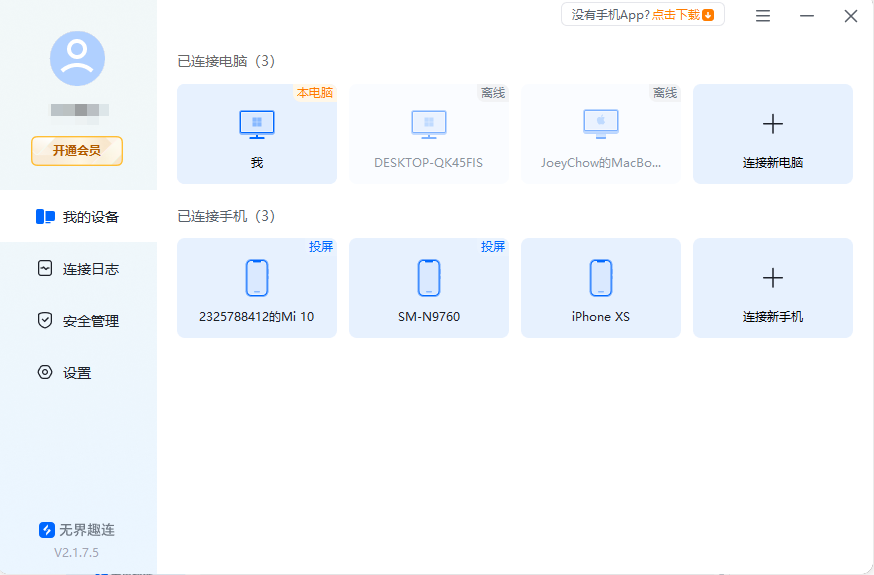Click the Mac monitor icon for JoeyChow
The height and width of the screenshot is (575, 874).
point(601,124)
